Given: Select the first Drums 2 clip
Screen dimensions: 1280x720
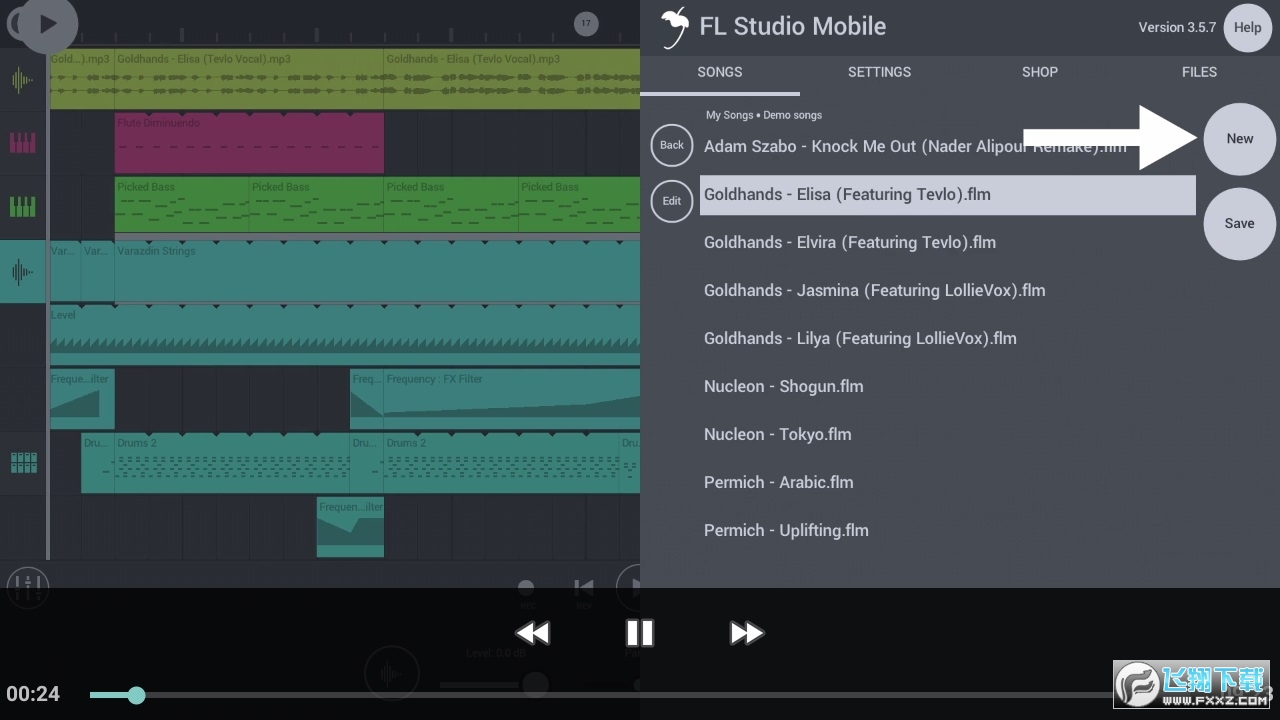Looking at the screenshot, I should (x=232, y=463).
